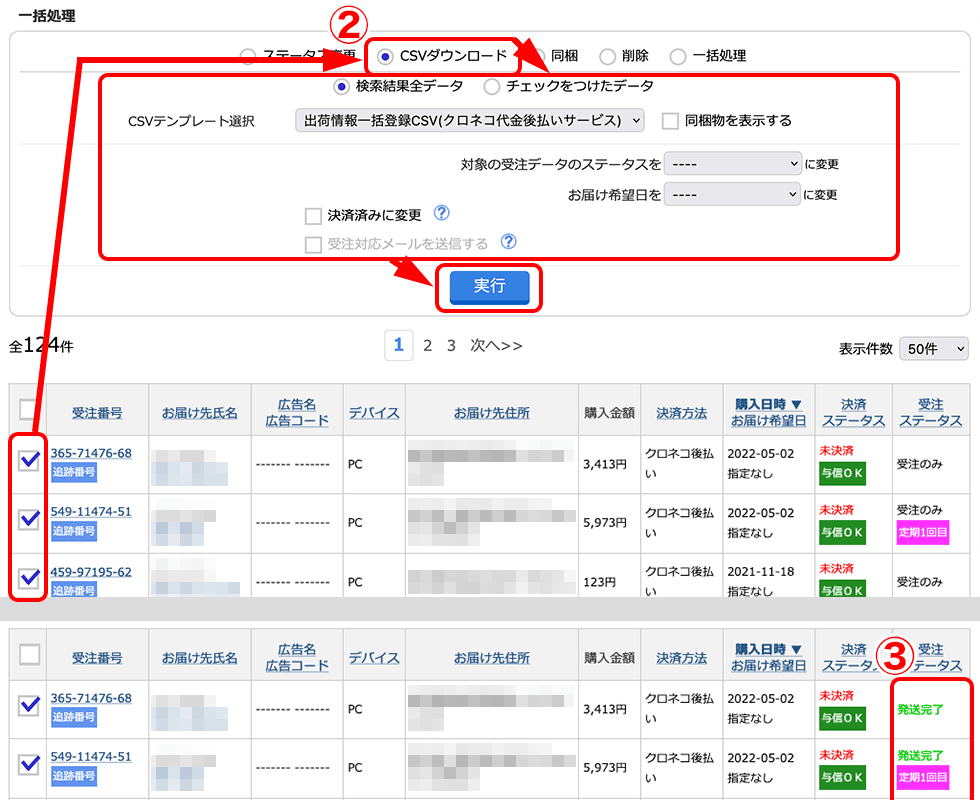This screenshot has width=980, height=800.
Task: Select the 一括処理 radio option
Action: click(678, 57)
